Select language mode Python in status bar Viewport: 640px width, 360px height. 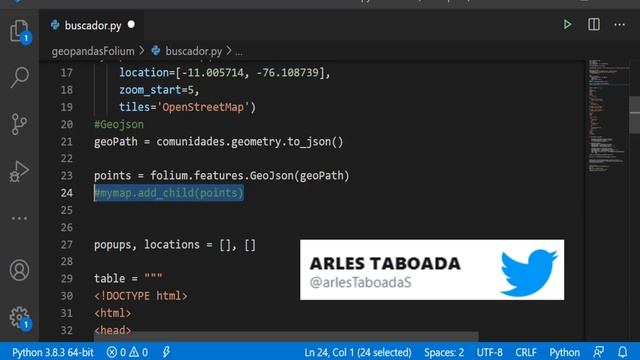pos(564,352)
